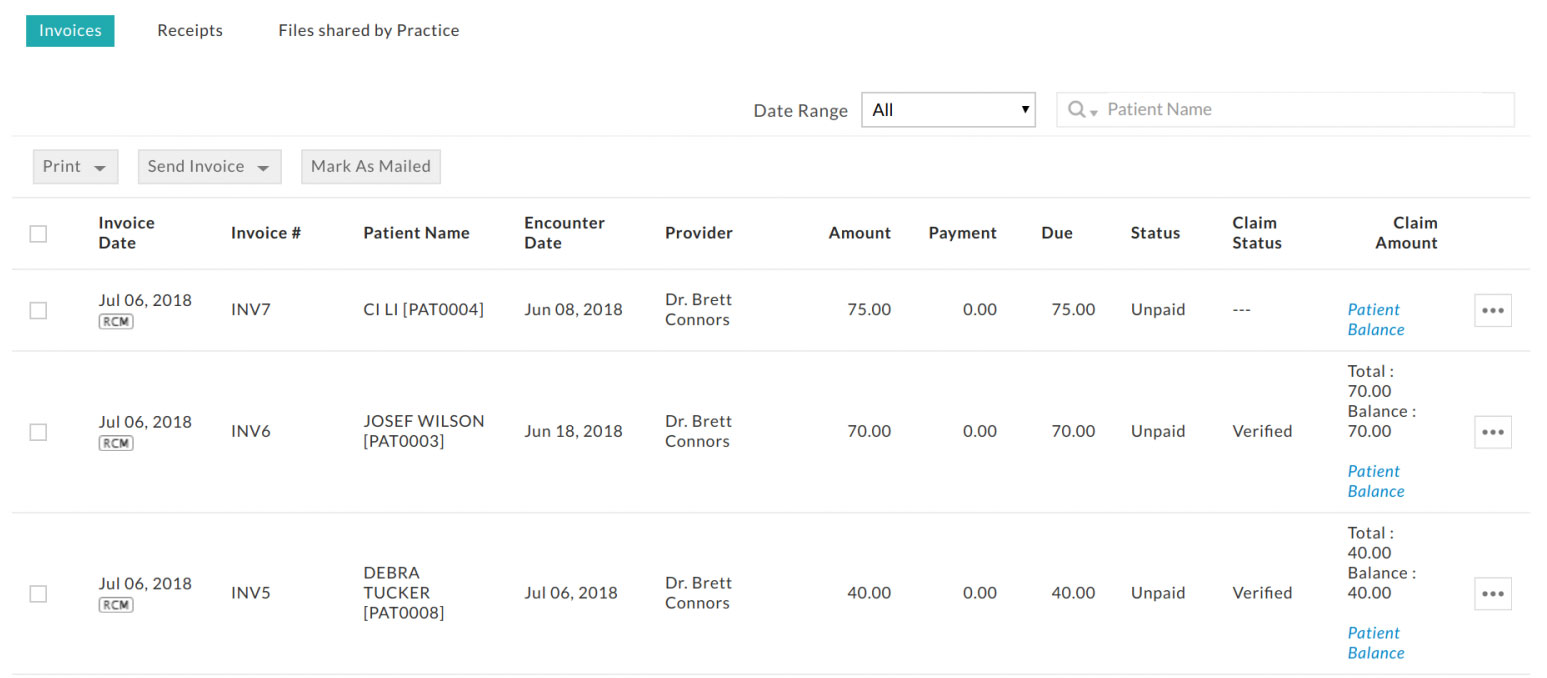Tick the checkbox for DEBRA TUCKER's invoice
This screenshot has height=678, width=1547.
(38, 593)
